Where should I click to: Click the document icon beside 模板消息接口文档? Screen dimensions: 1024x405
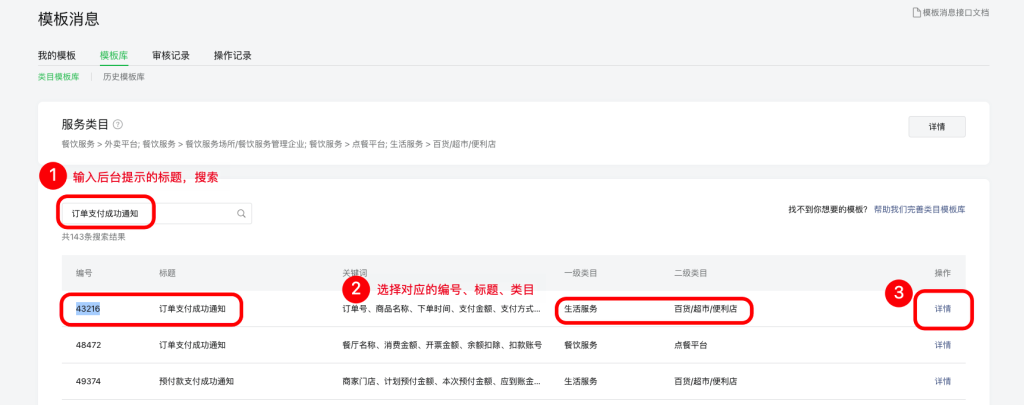pyautogui.click(x=915, y=13)
